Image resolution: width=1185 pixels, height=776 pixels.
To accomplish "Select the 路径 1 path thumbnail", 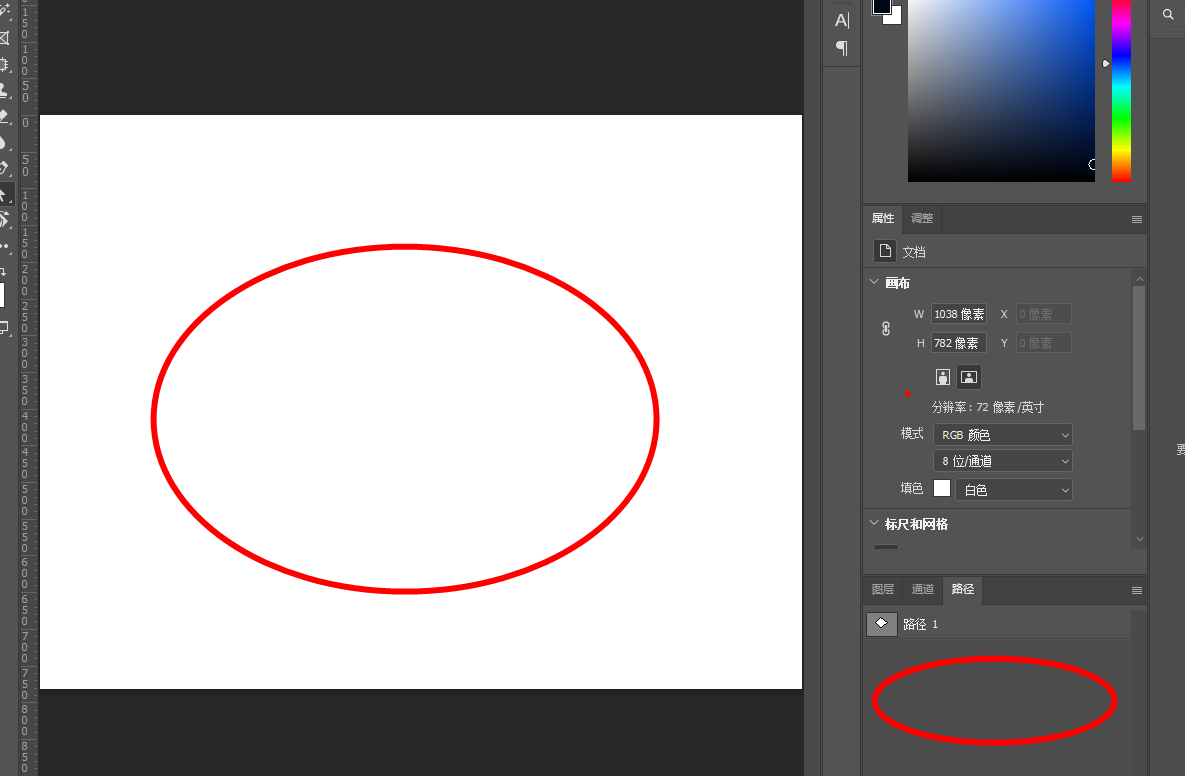I will click(881, 624).
